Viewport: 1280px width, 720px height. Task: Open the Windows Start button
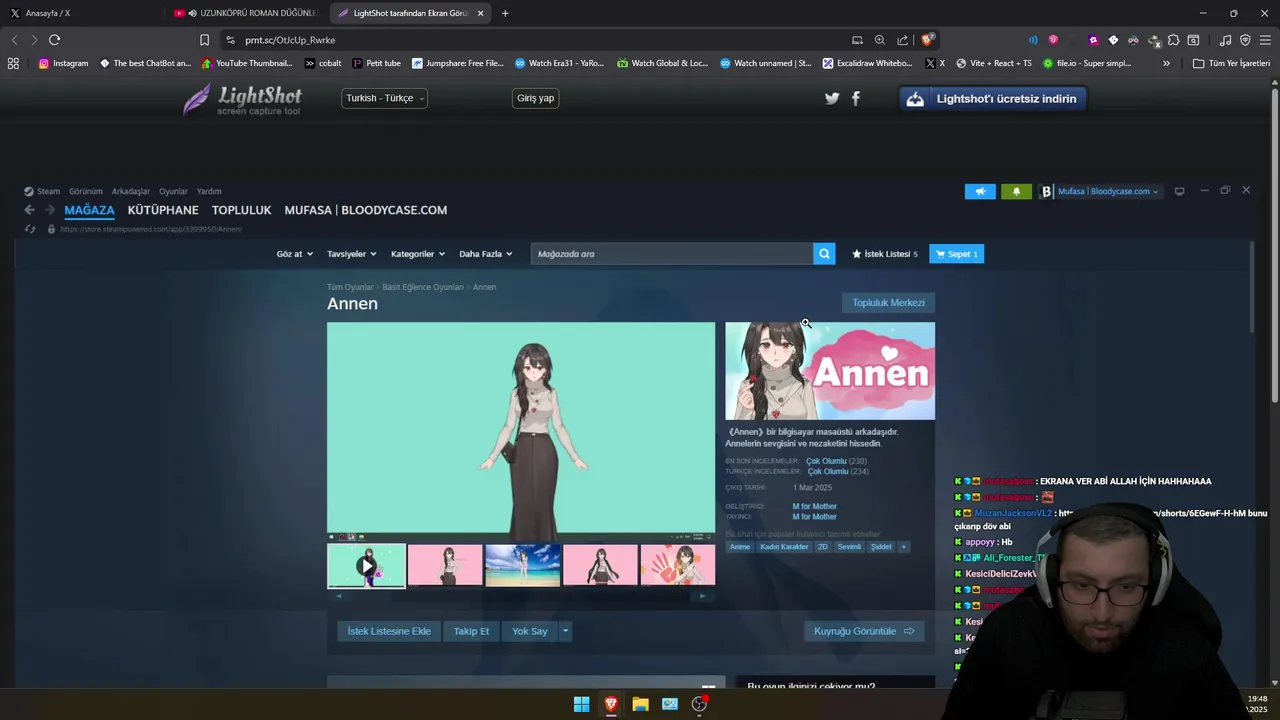click(x=581, y=704)
